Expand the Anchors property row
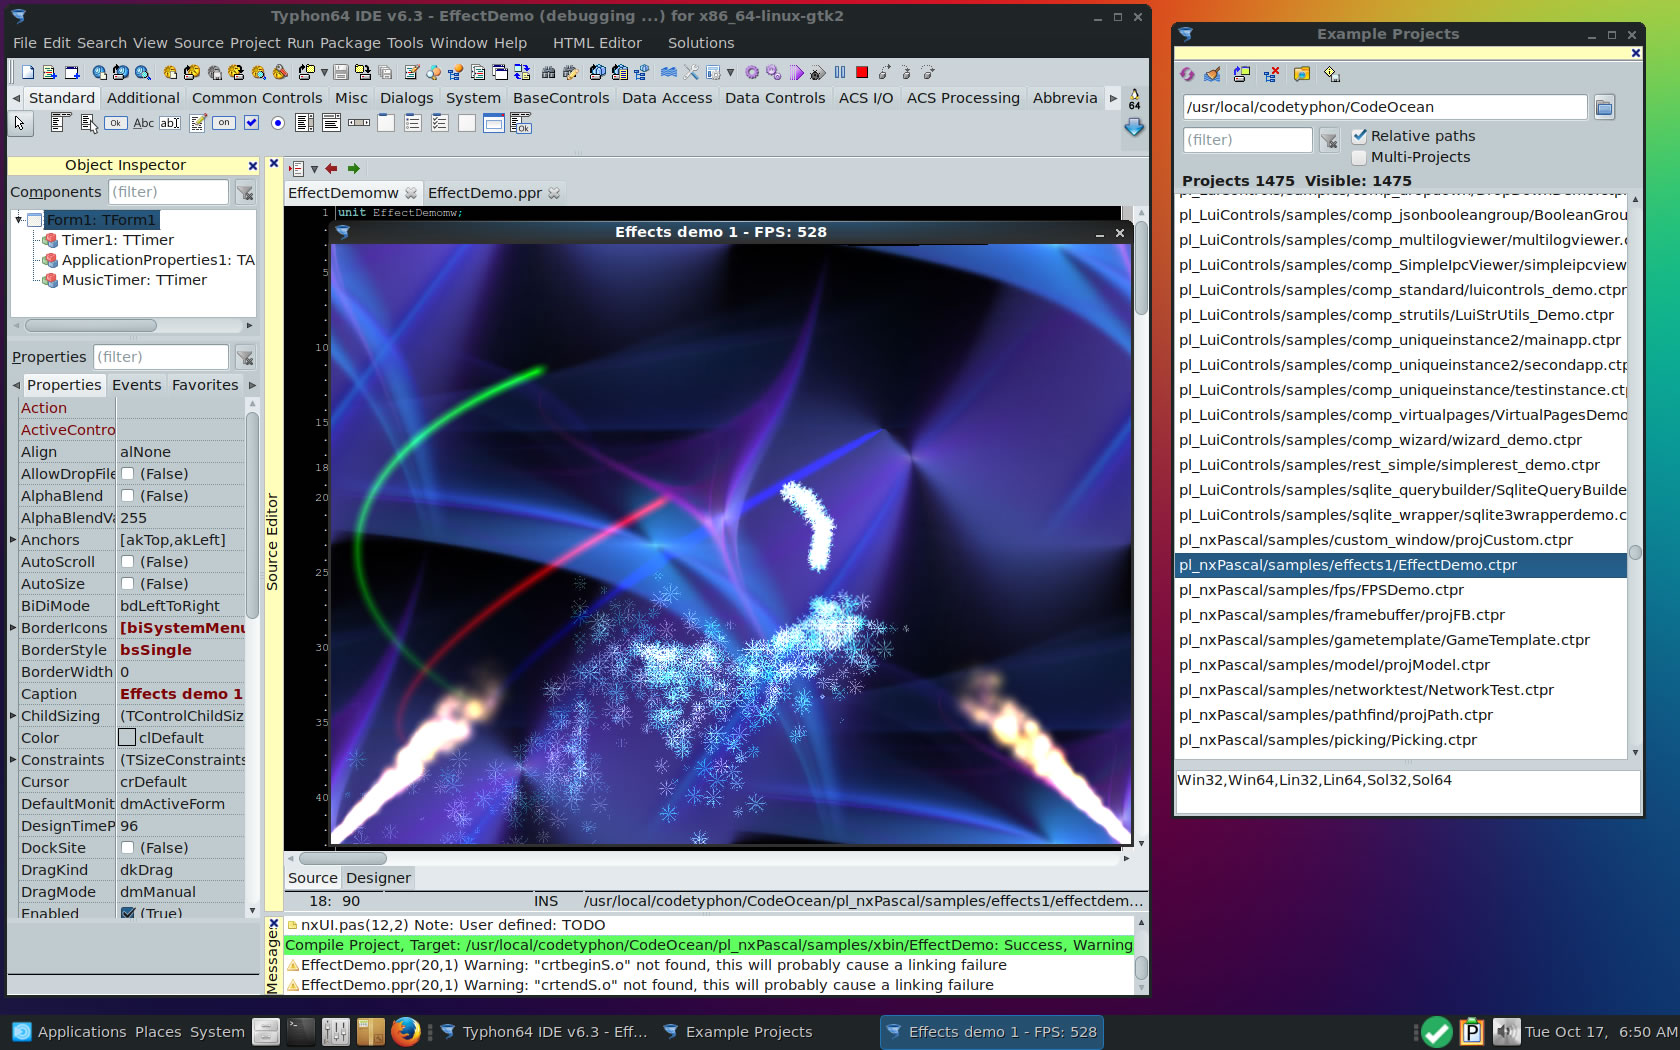Image resolution: width=1680 pixels, height=1050 pixels. click(13, 540)
